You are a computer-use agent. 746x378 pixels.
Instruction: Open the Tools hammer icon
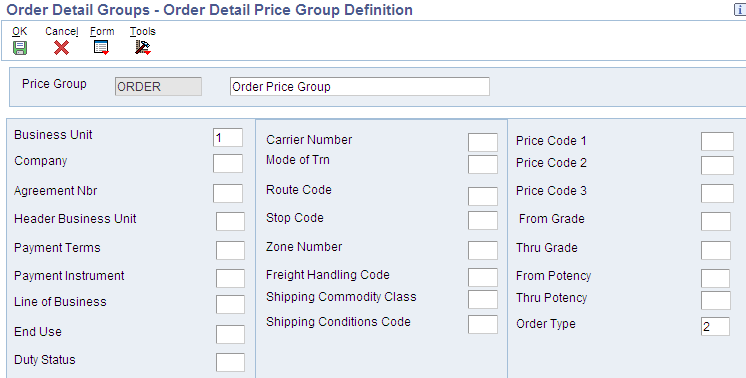tap(142, 48)
